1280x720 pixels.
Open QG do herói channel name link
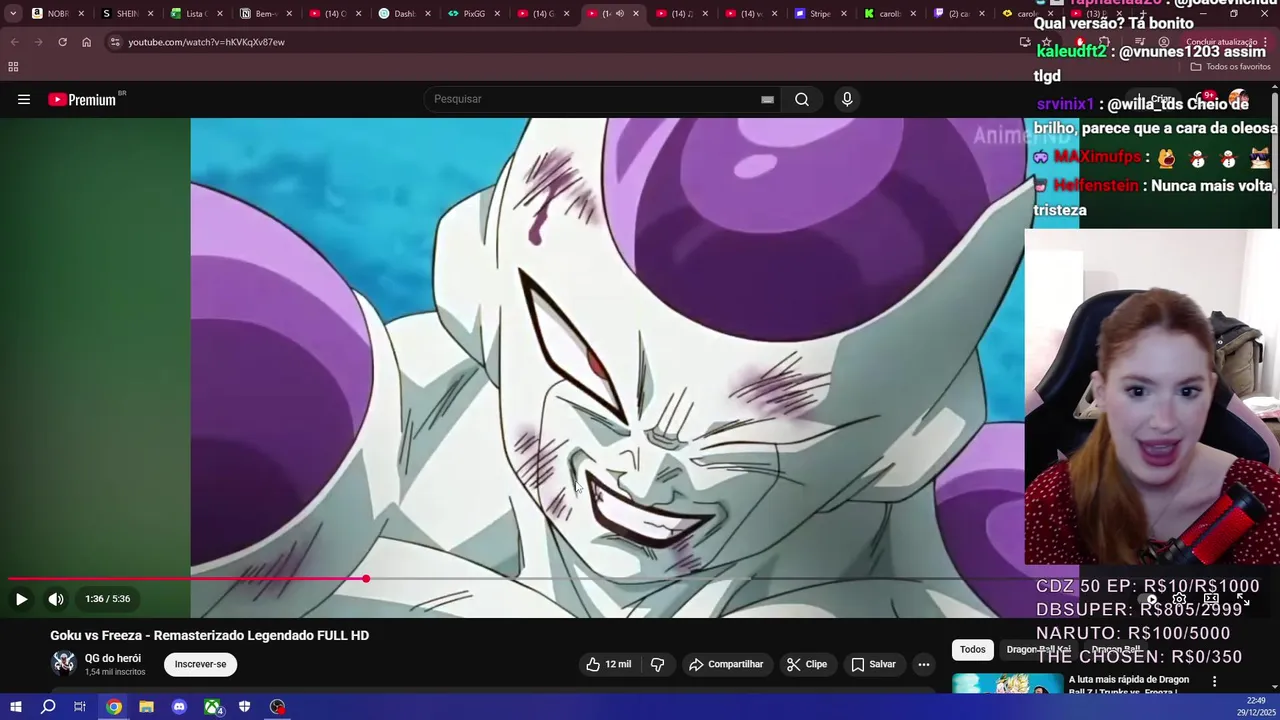[113, 658]
